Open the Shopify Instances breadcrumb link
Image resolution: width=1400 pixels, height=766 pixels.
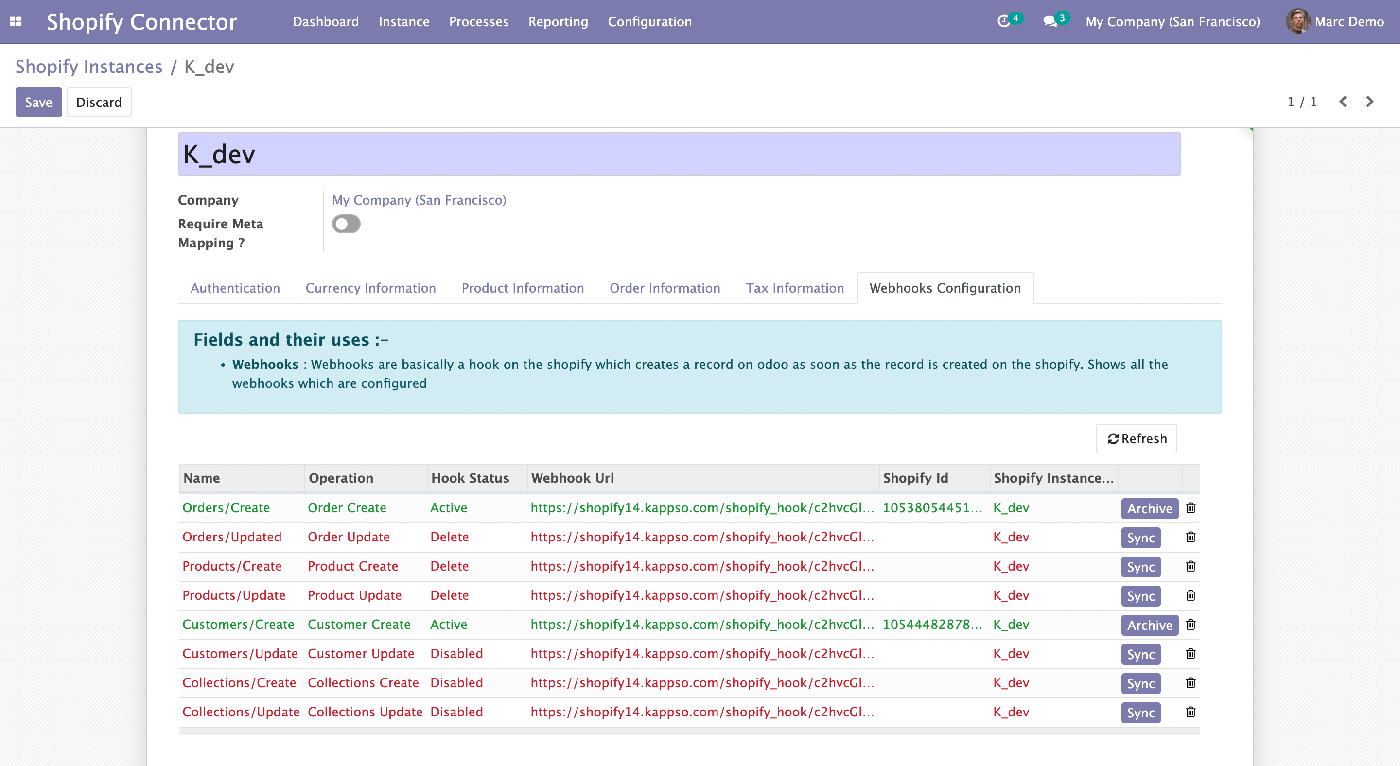tap(89, 67)
